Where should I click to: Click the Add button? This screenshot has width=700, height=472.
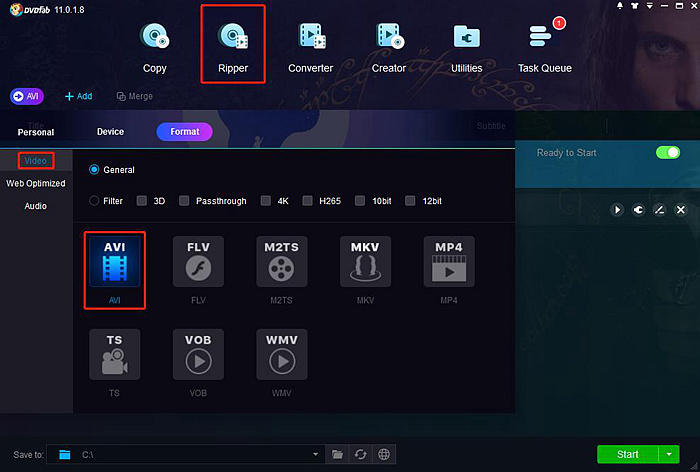[x=79, y=96]
